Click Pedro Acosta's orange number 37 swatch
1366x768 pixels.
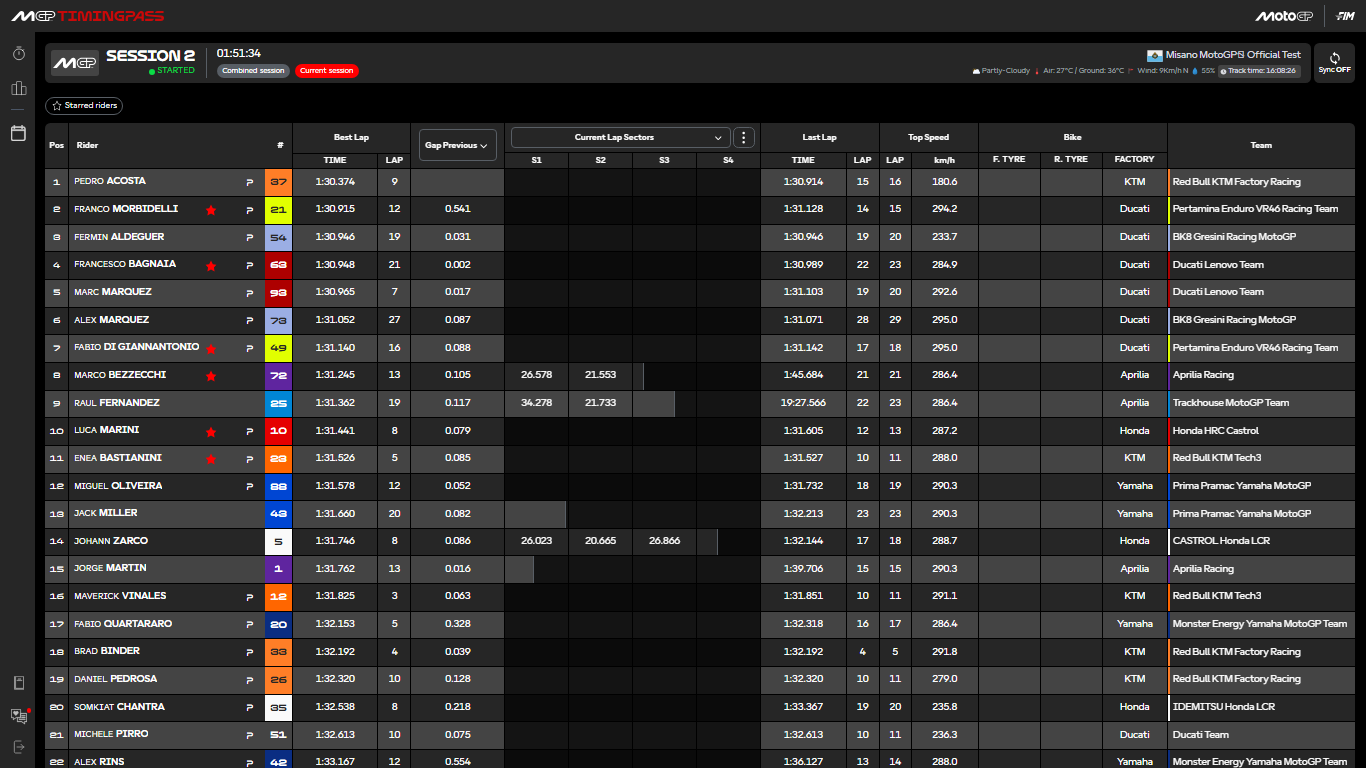pyautogui.click(x=278, y=182)
